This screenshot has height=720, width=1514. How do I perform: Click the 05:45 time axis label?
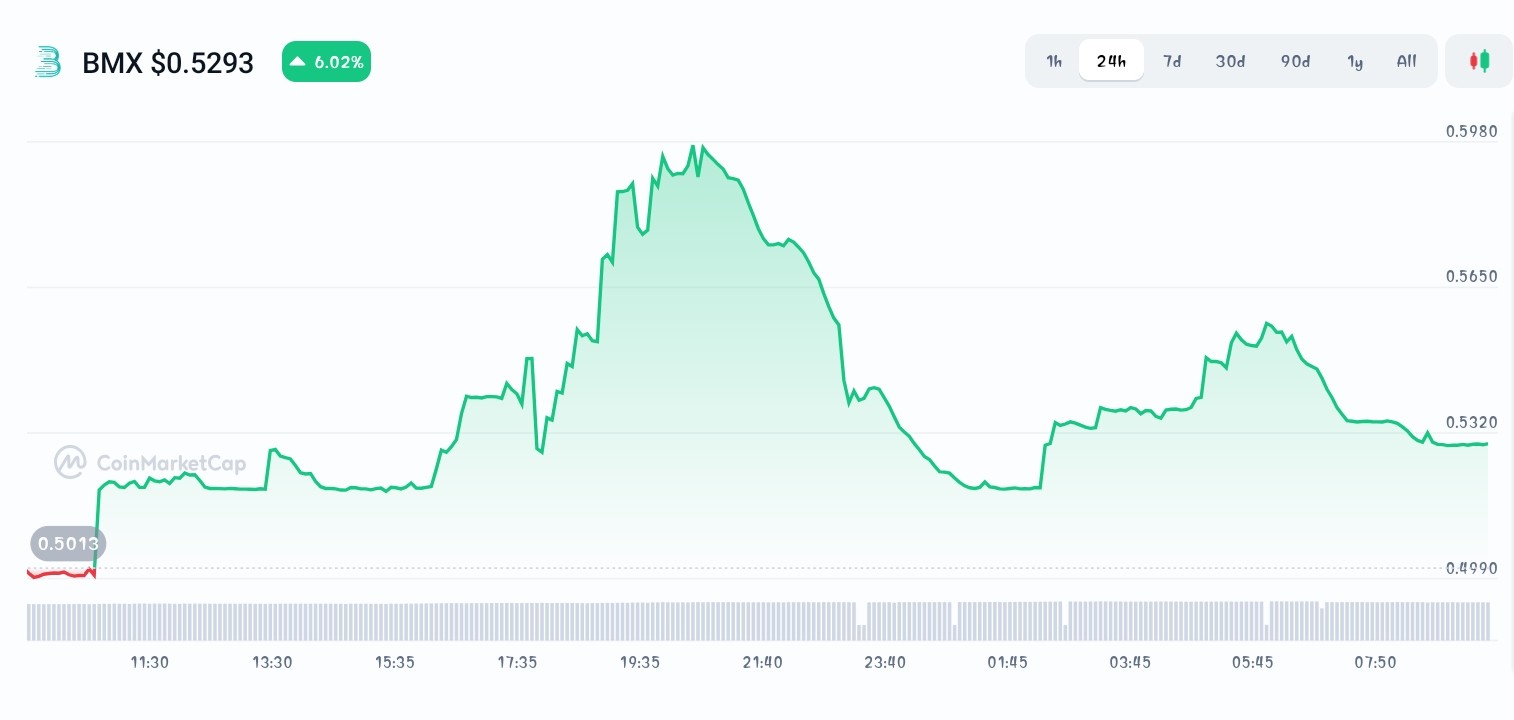tap(1253, 662)
